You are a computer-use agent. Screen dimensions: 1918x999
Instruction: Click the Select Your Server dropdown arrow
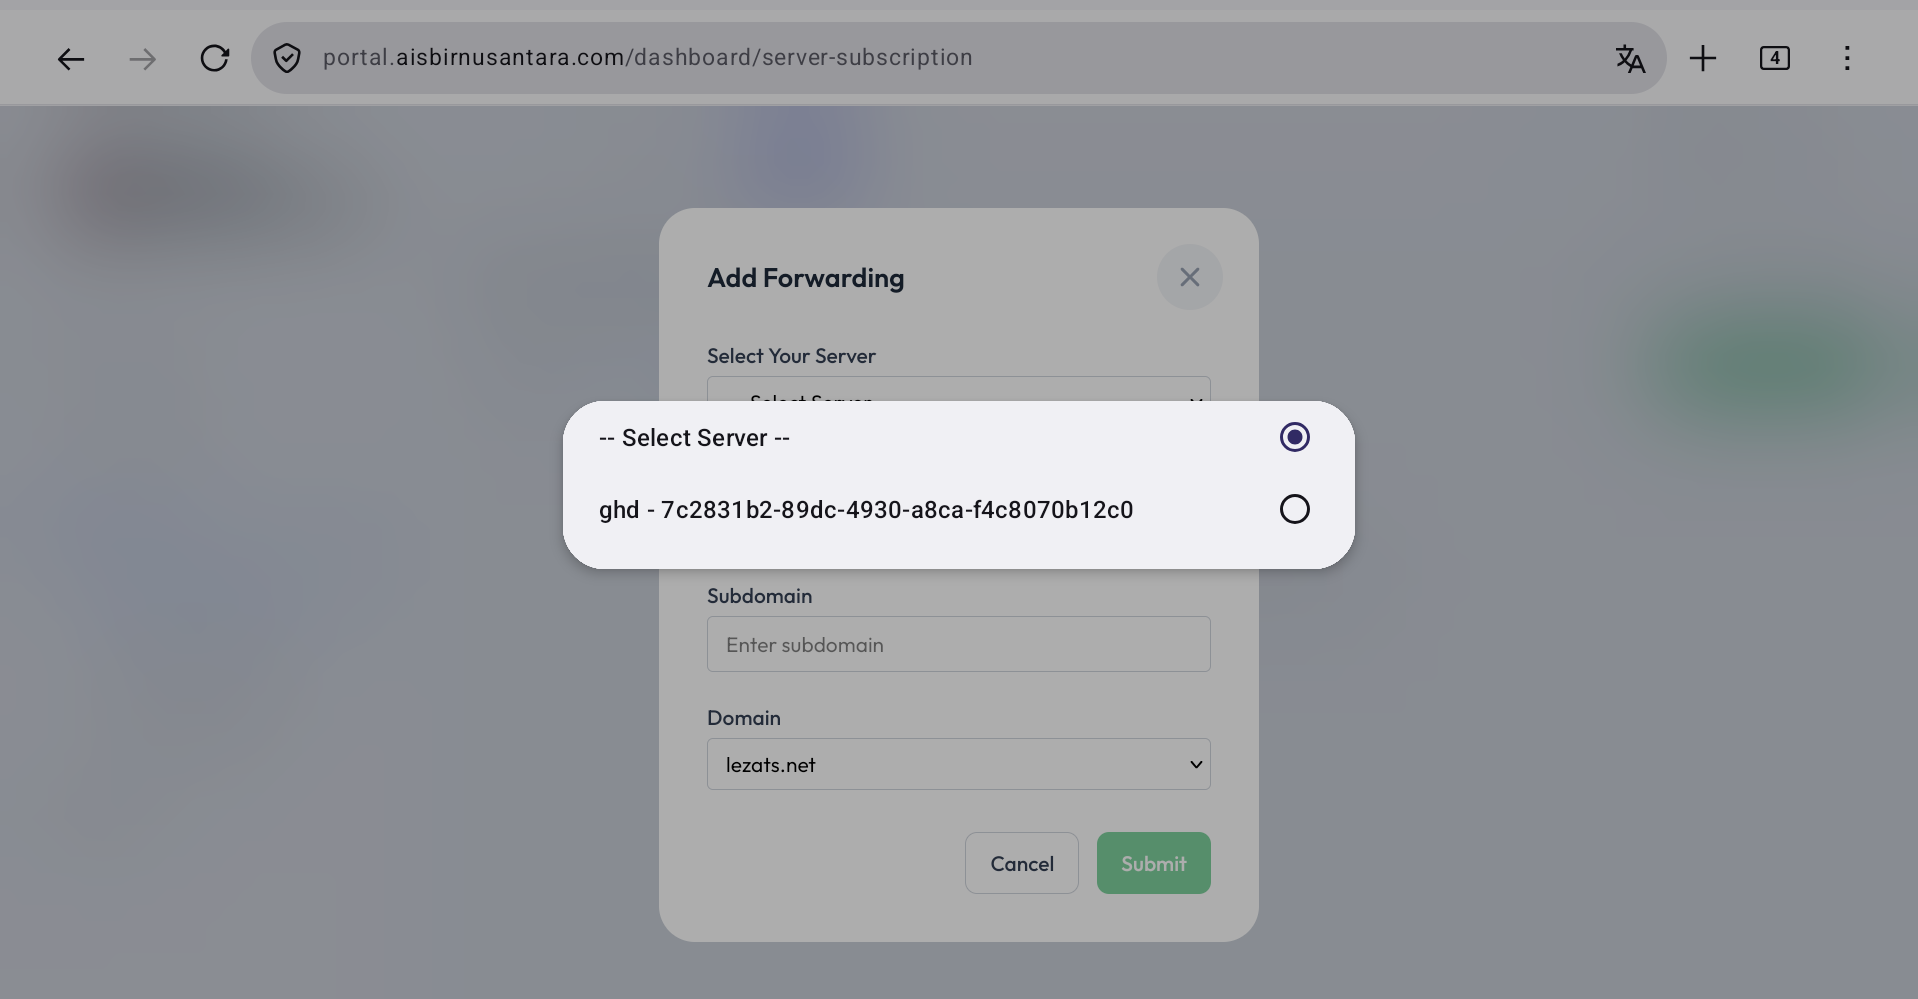[1195, 396]
